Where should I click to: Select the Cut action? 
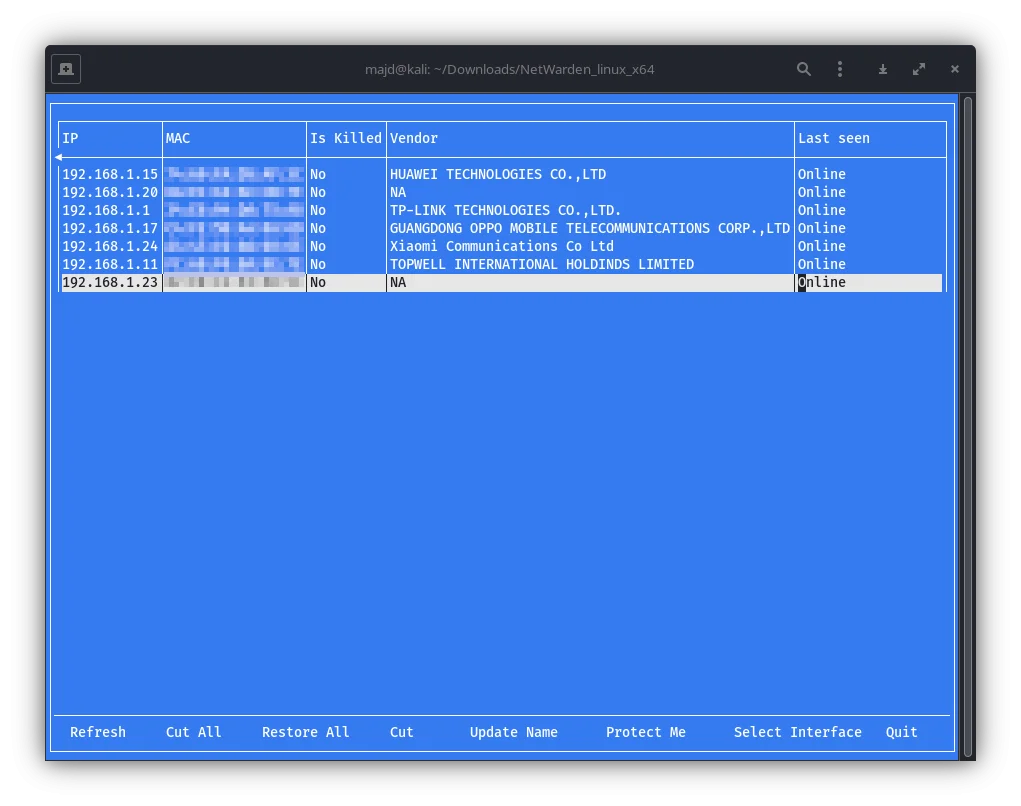402,732
